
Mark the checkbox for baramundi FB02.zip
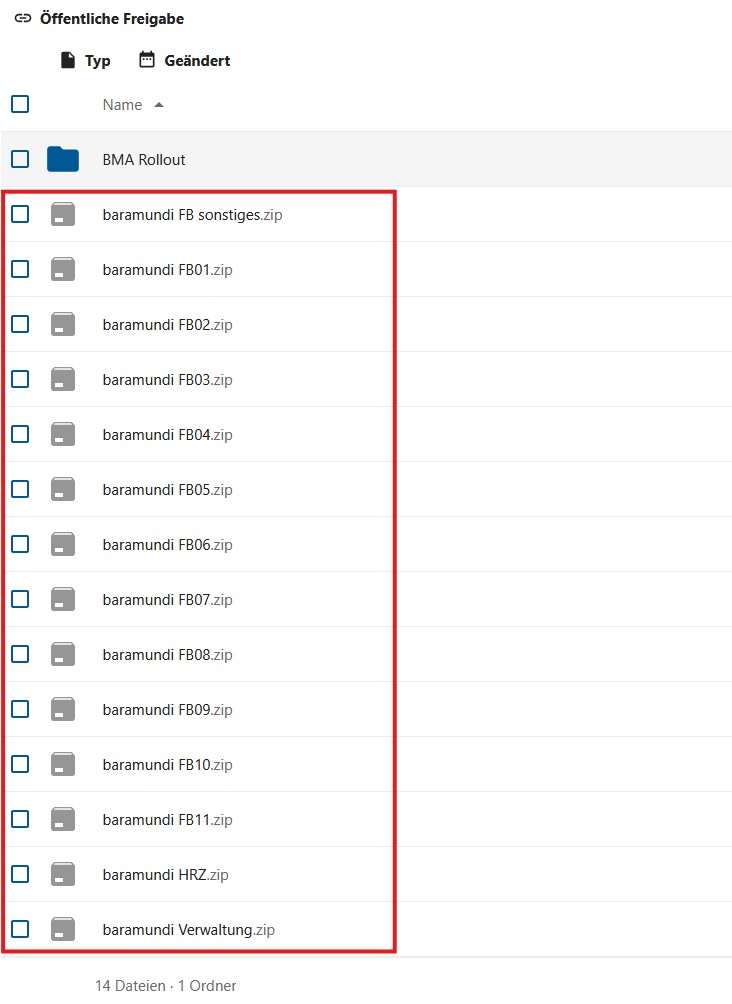click(20, 324)
